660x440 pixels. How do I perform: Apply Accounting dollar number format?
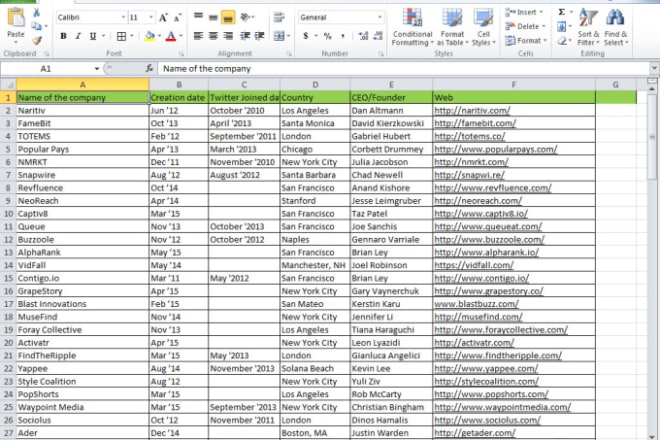coord(306,36)
